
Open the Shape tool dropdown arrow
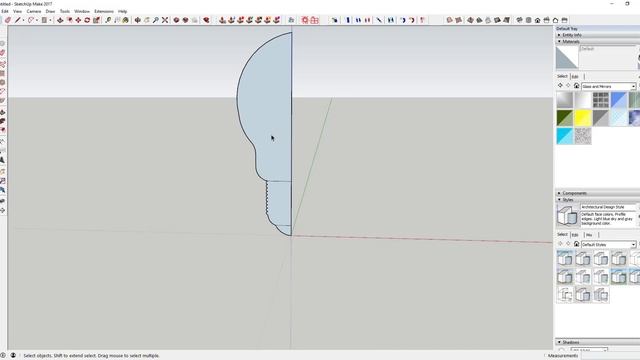click(x=50, y=20)
